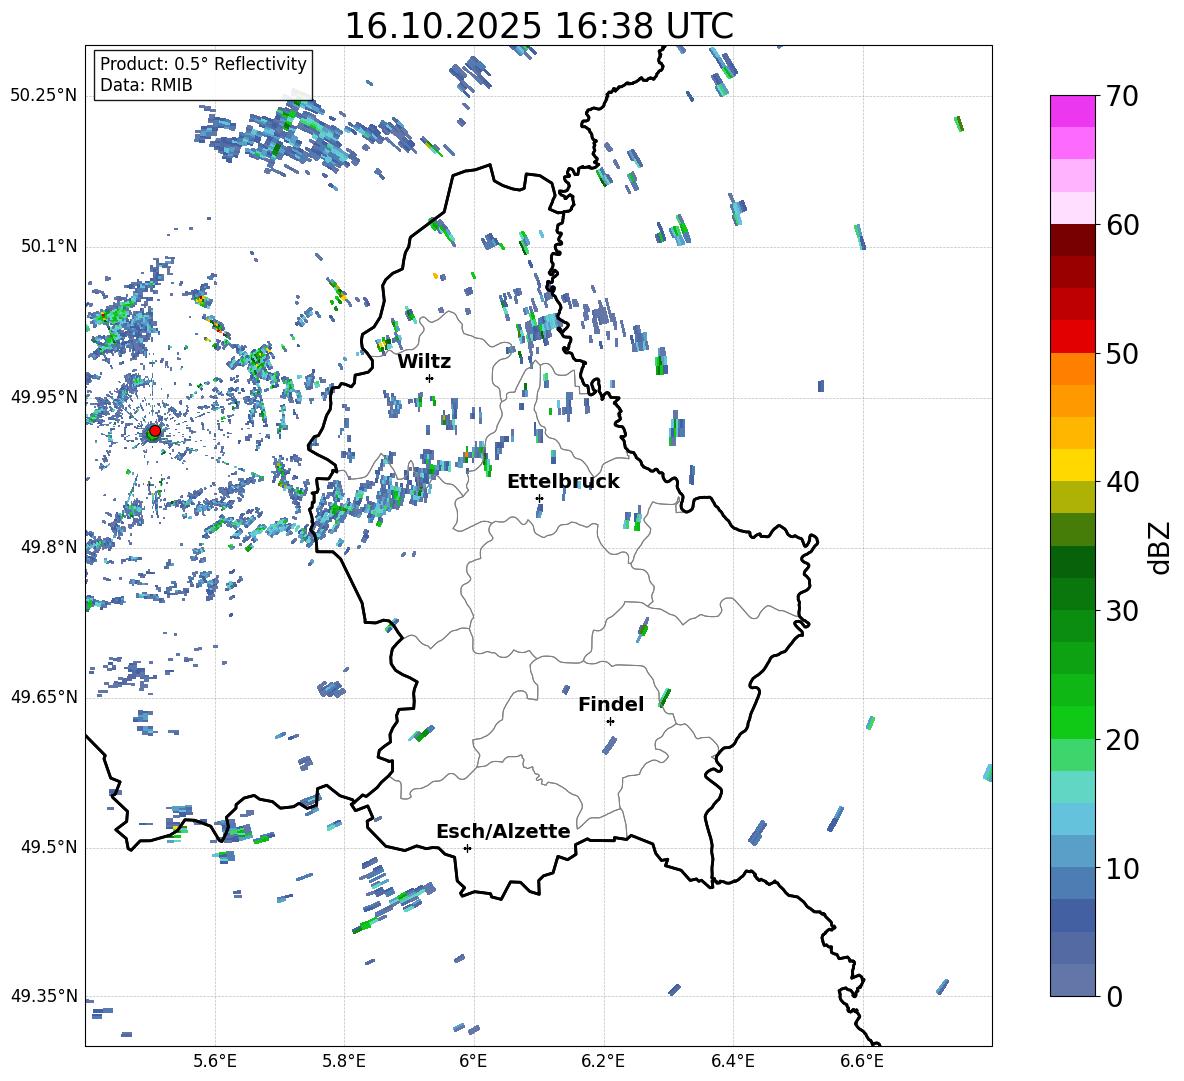Image resolution: width=1184 pixels, height=1081 pixels.
Task: Click the 16.10.2025 16:38 UTC title
Action: click(x=538, y=26)
